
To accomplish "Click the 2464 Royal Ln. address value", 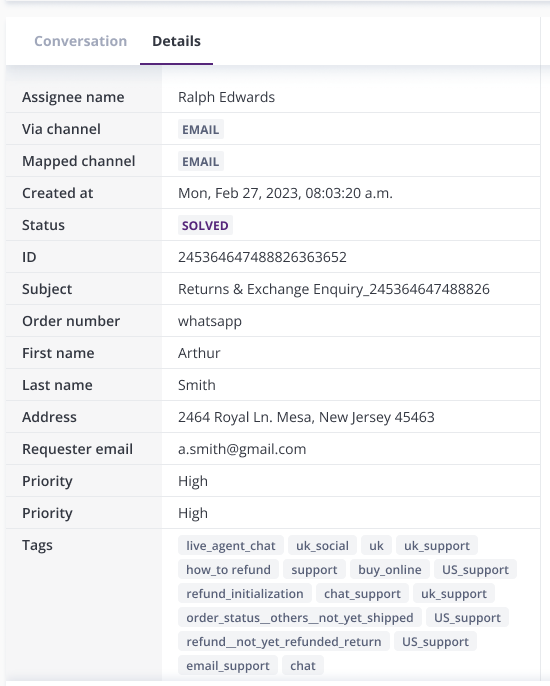I will pyautogui.click(x=306, y=417).
